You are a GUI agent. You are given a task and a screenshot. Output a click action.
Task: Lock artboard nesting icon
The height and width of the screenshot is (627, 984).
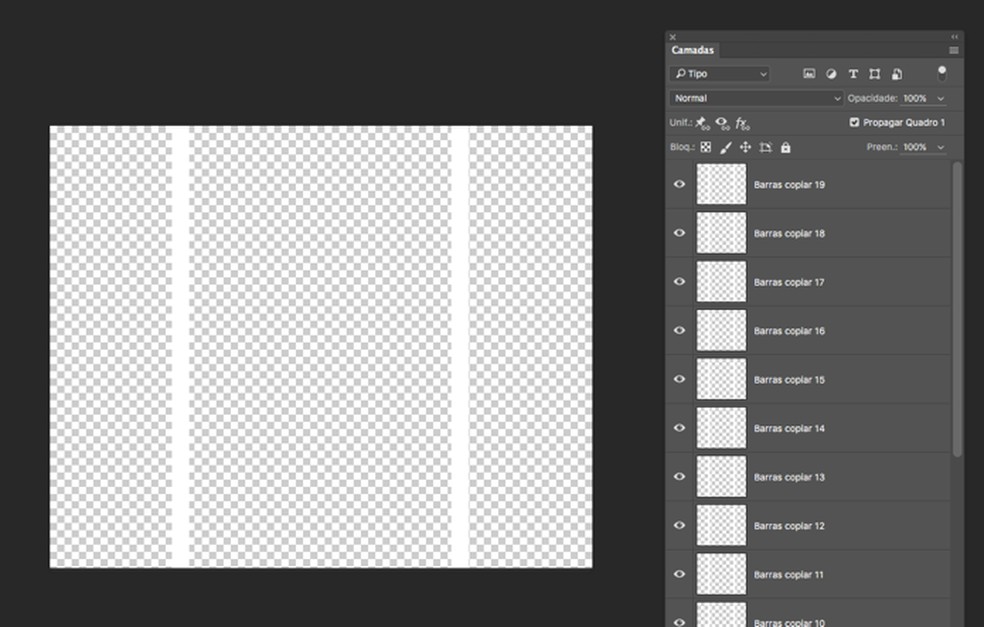click(765, 147)
